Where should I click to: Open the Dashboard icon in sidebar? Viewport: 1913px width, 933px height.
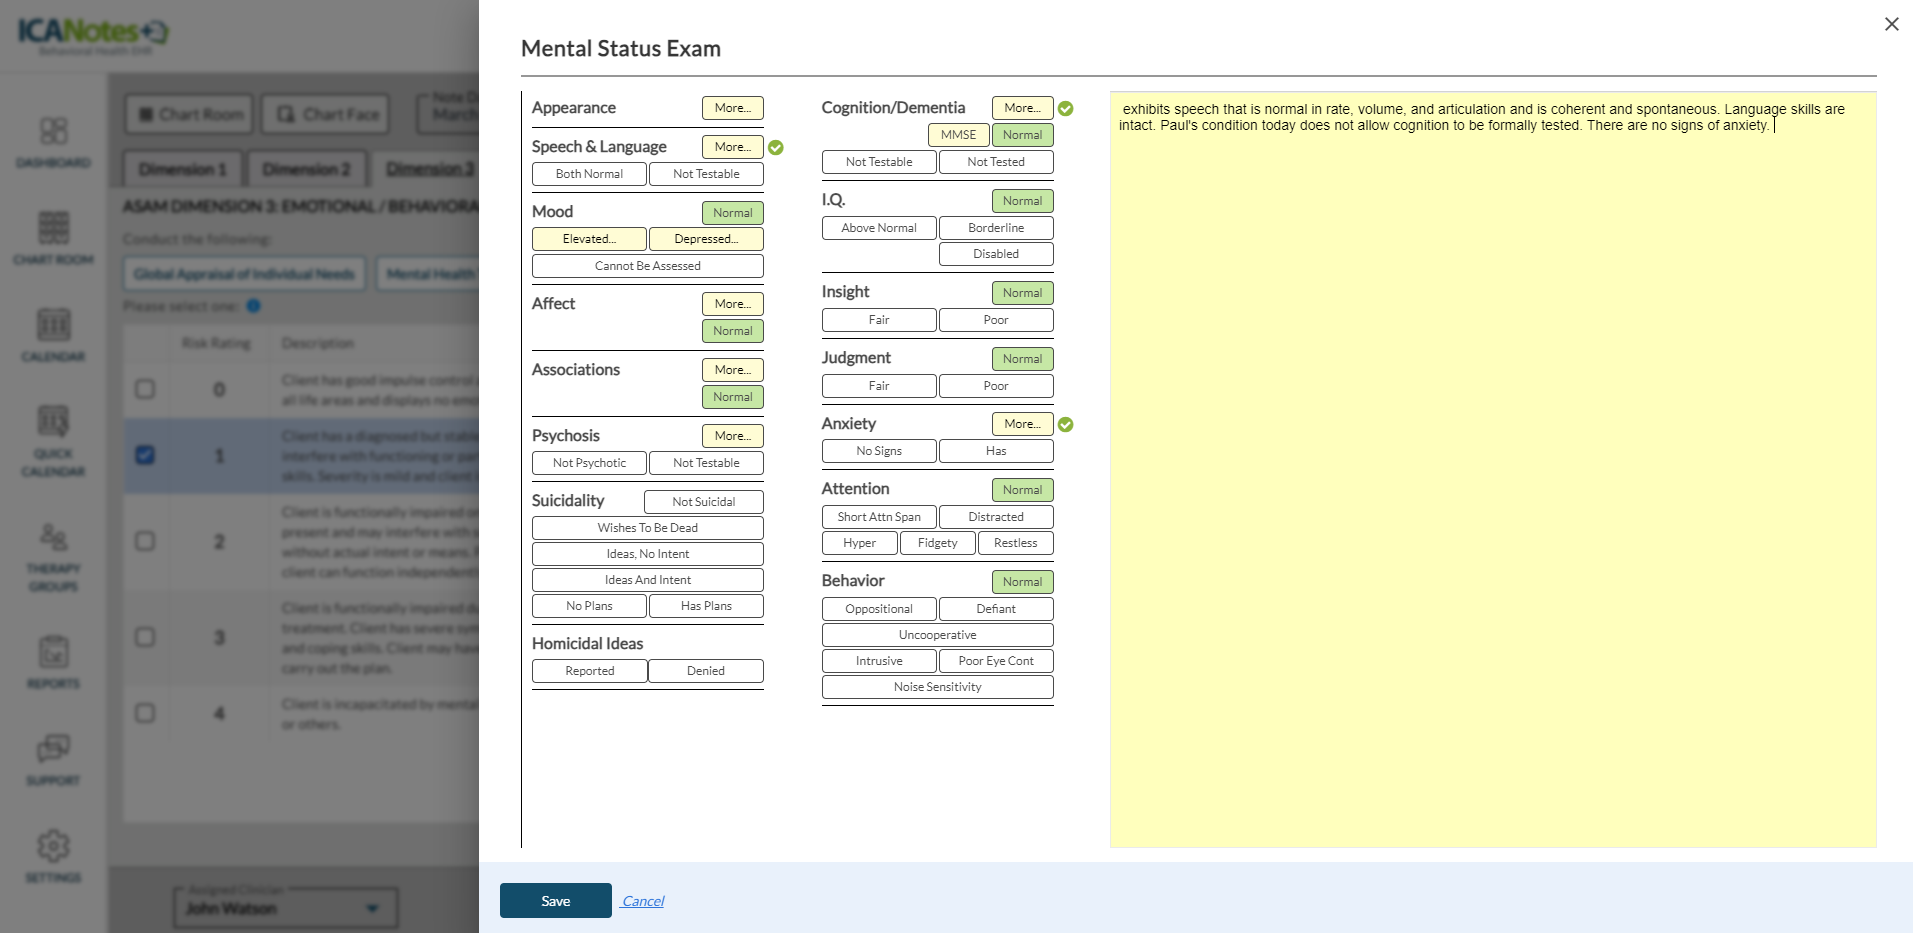coord(53,141)
